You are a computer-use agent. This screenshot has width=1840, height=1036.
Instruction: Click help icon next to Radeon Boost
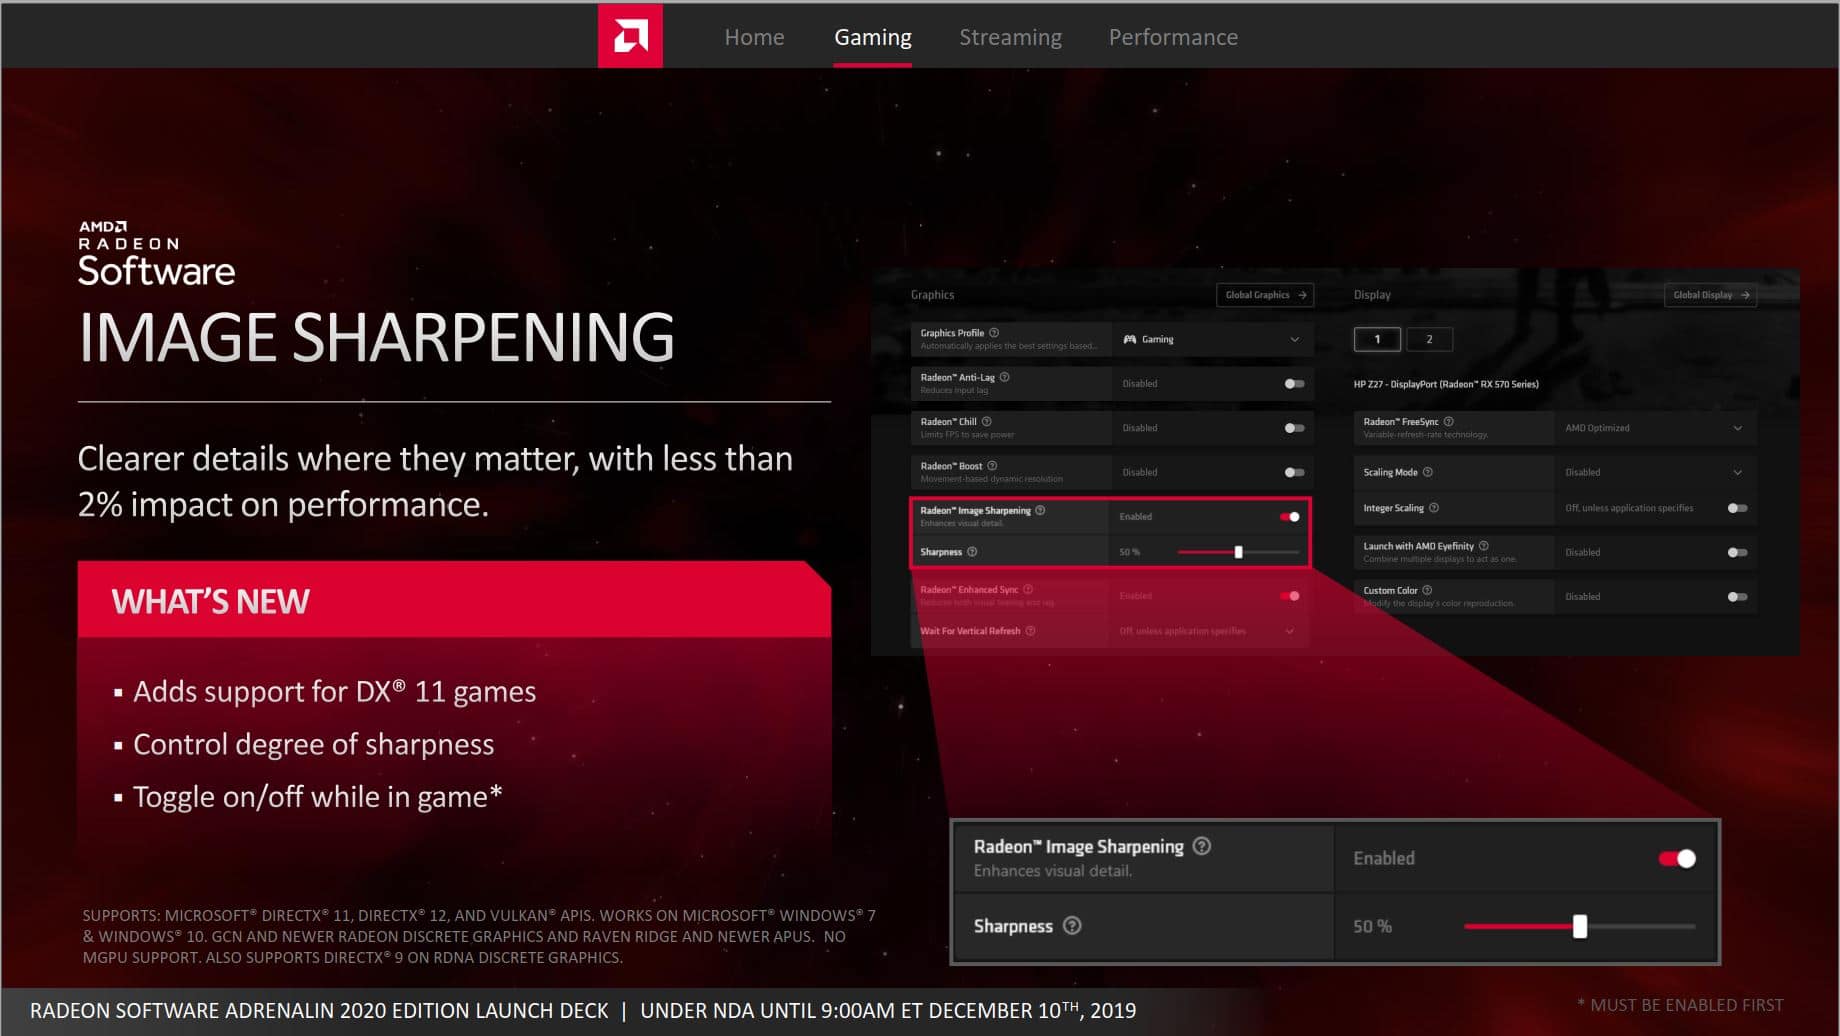992,465
